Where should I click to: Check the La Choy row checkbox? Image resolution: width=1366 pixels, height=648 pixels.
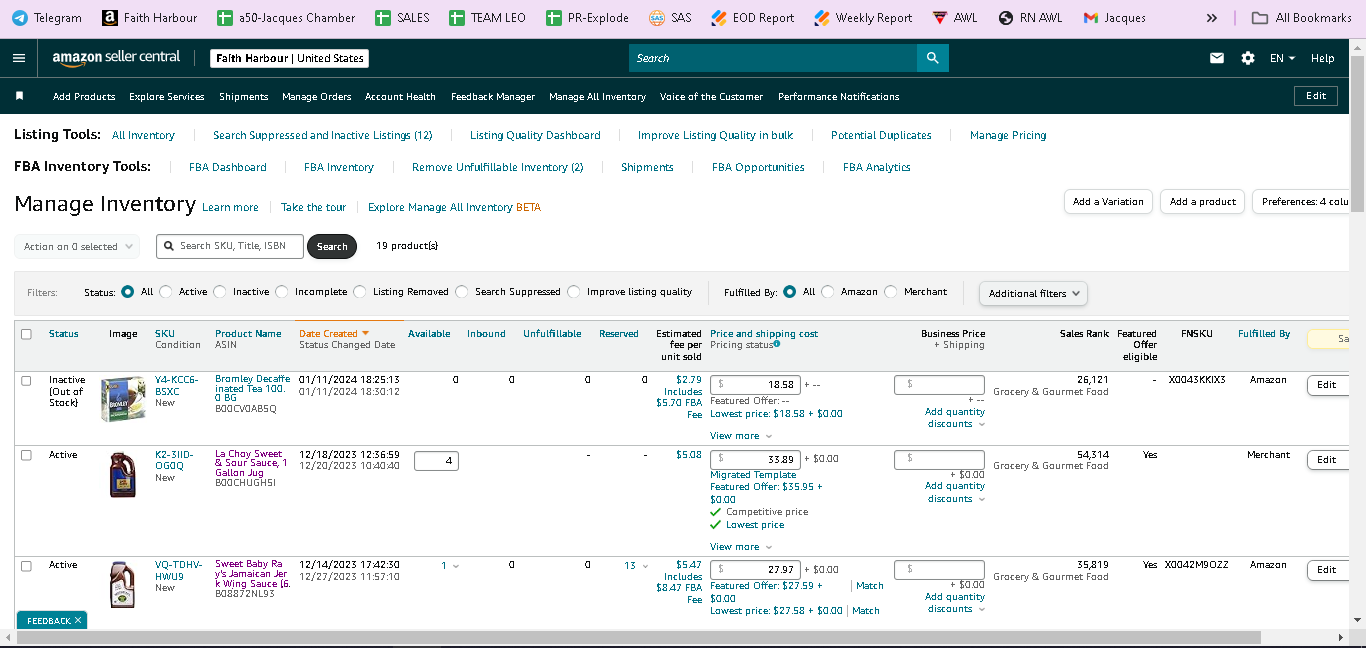point(27,455)
